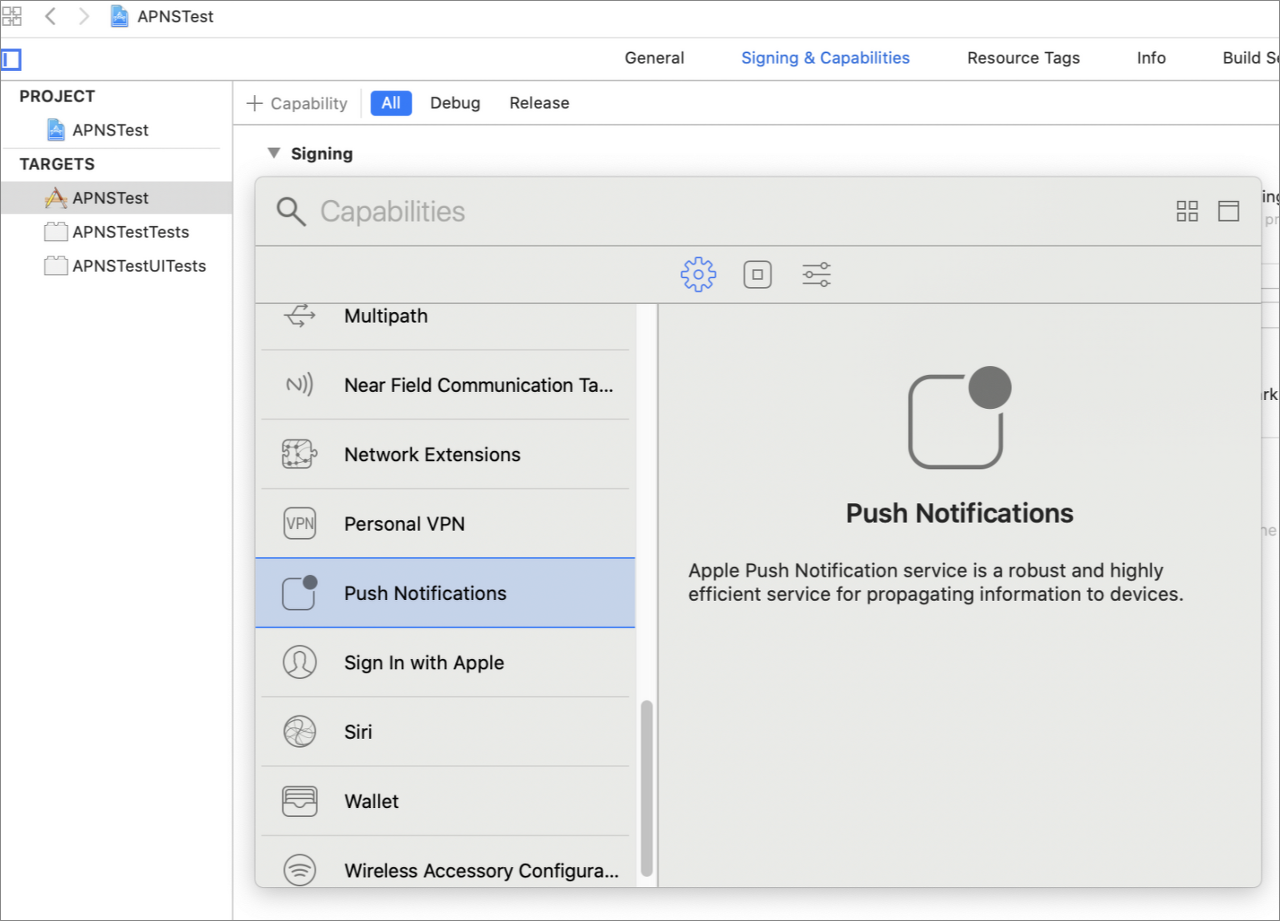The height and width of the screenshot is (921, 1280).
Task: Open the Signing & Capabilities tab
Action: point(825,58)
